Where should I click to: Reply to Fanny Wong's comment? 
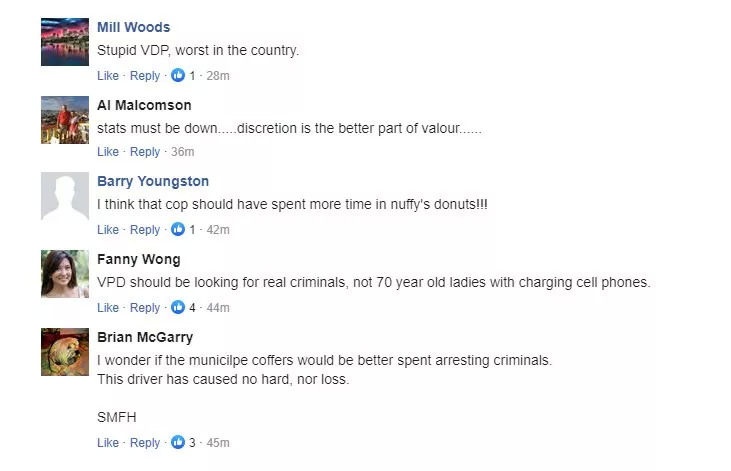pos(145,308)
